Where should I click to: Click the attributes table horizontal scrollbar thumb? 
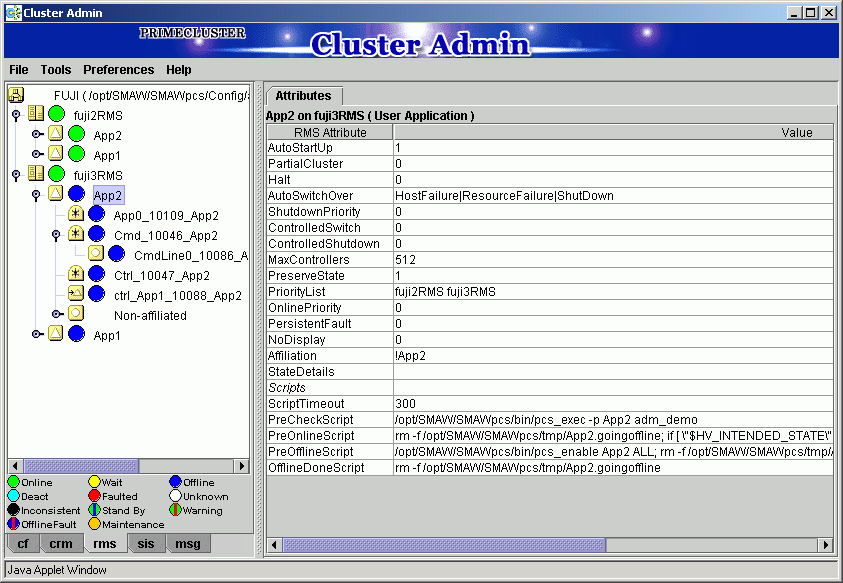[444, 545]
